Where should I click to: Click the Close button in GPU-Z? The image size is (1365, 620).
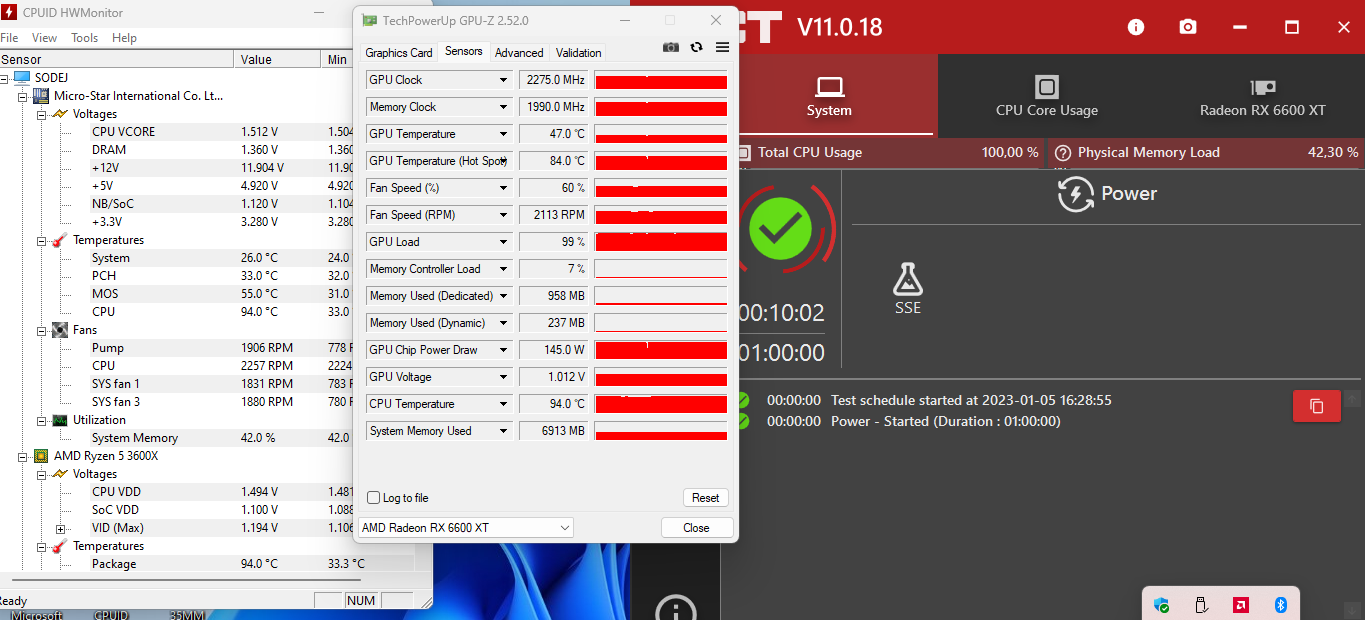(697, 528)
